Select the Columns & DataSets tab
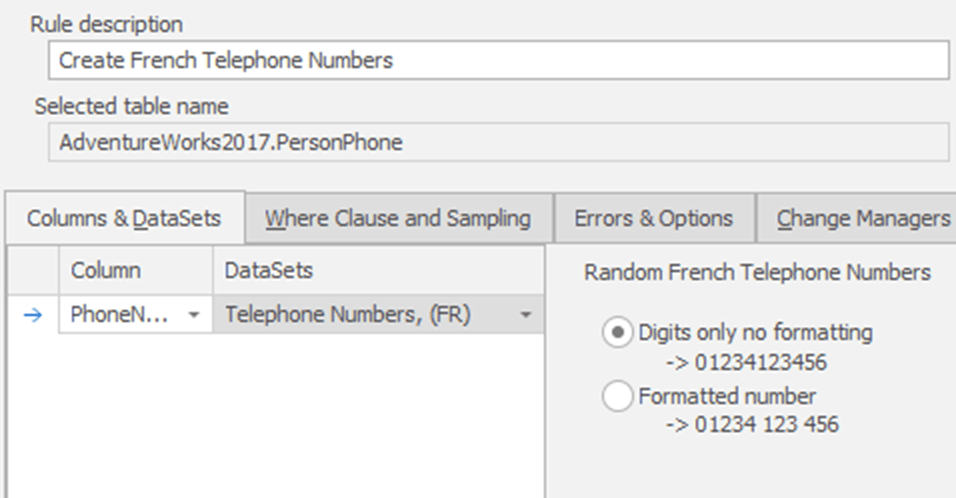This screenshot has height=498, width=956. (124, 218)
